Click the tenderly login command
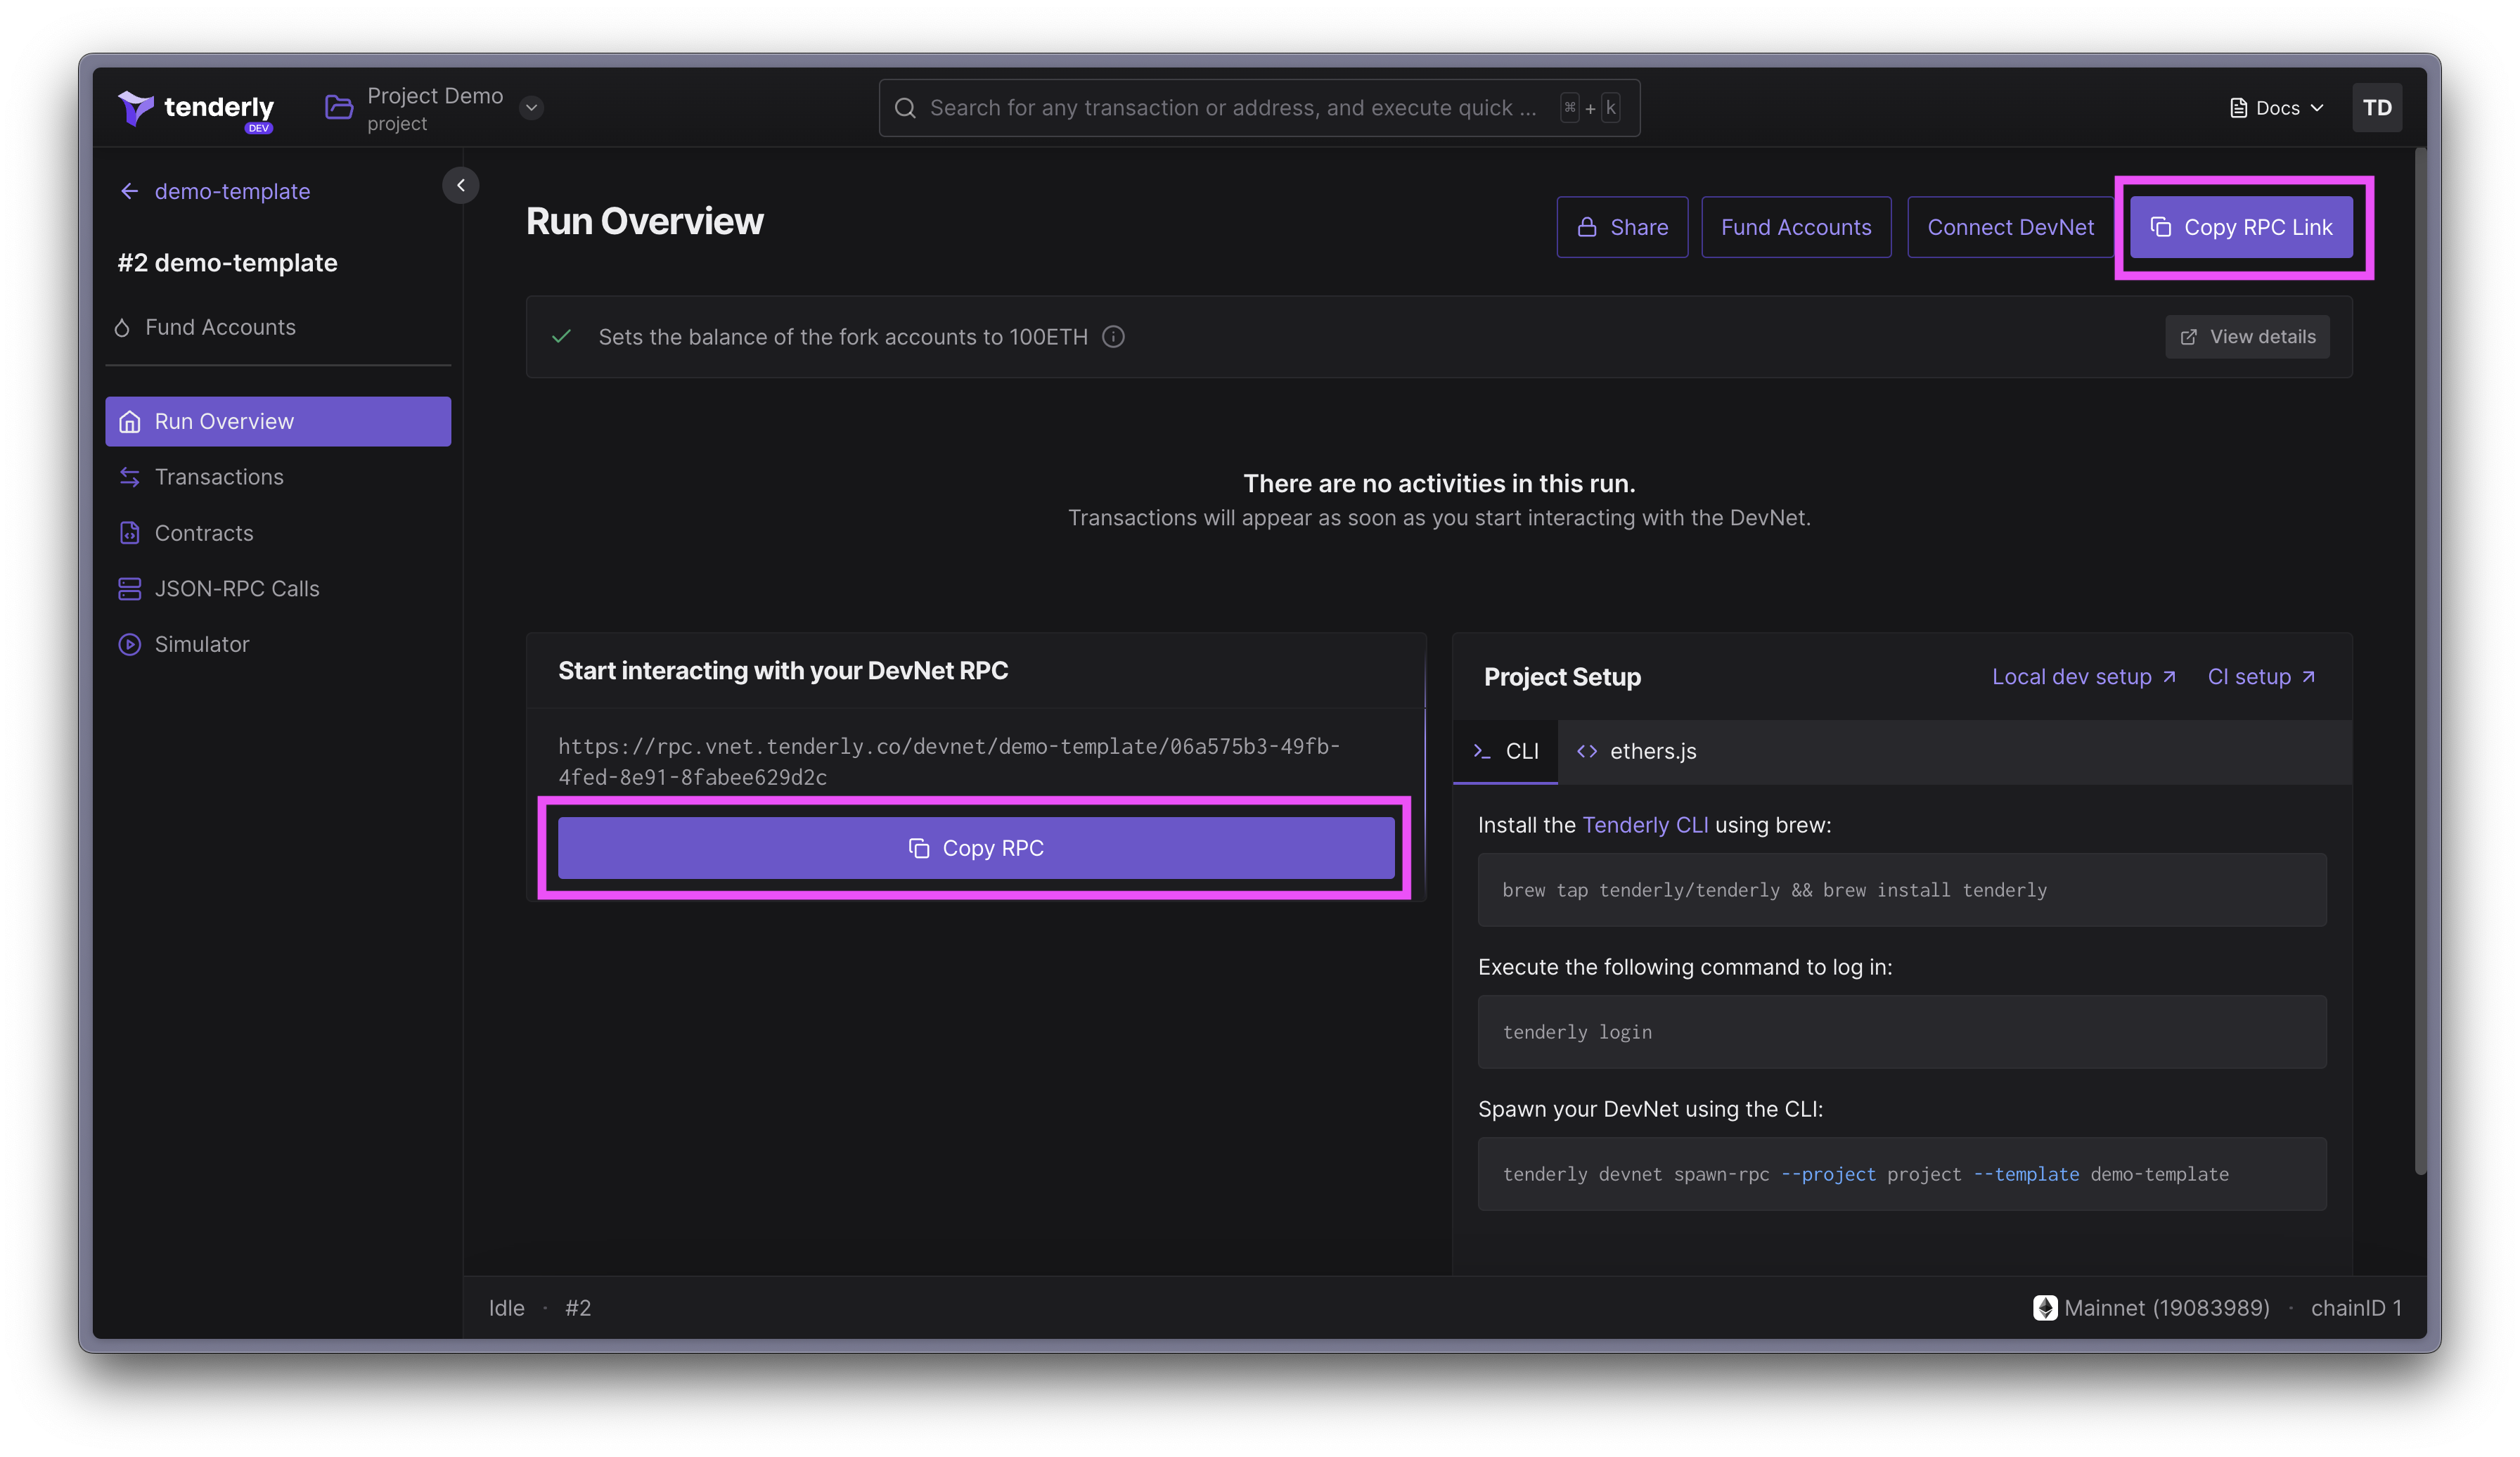The width and height of the screenshot is (2520, 1457). coord(1901,1032)
